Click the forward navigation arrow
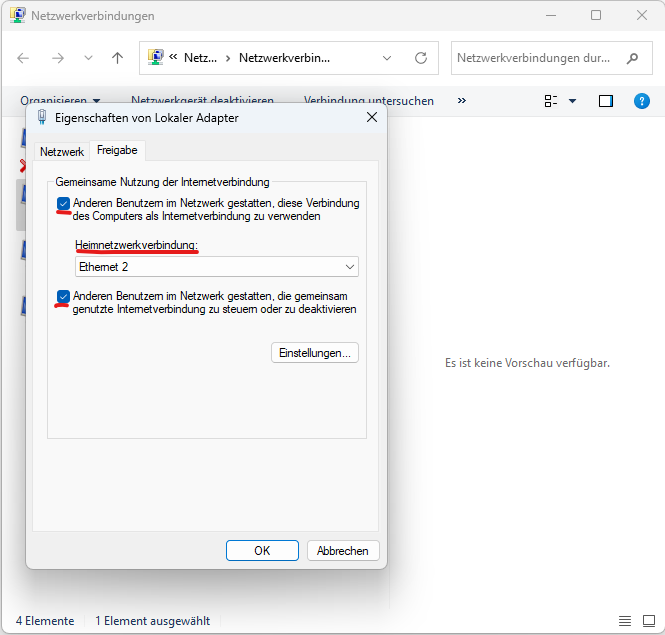665x635 pixels. [x=58, y=58]
